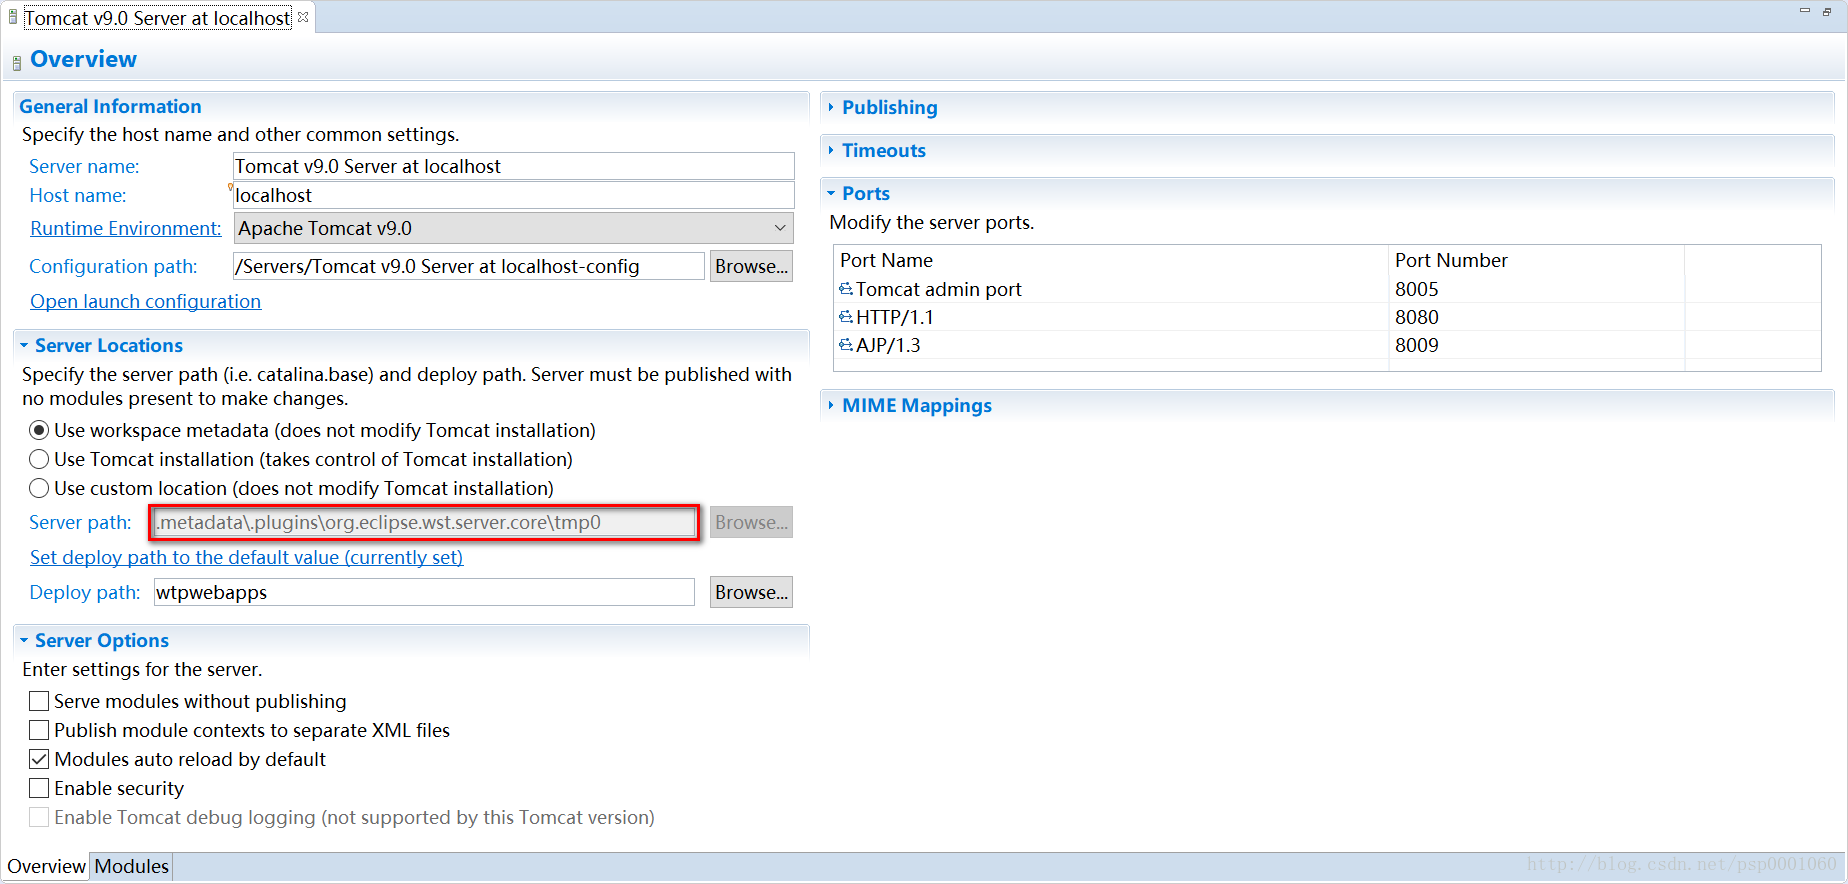Click the Deploy path input field
Screen dimensions: 1848x884
[424, 592]
